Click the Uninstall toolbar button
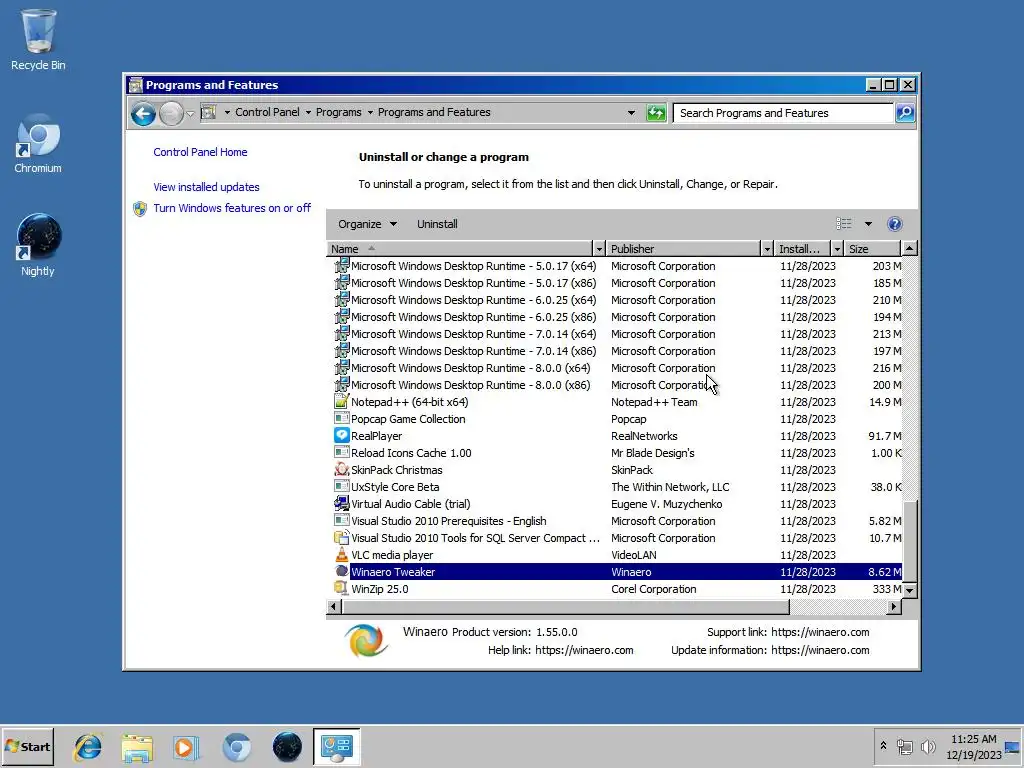 tap(437, 224)
